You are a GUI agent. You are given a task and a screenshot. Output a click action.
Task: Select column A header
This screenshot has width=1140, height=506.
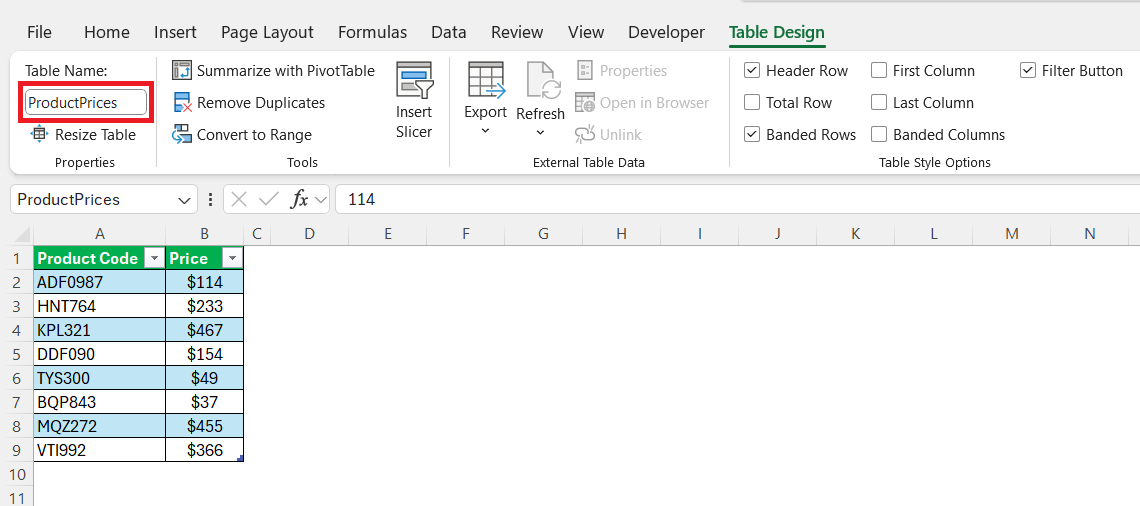[x=100, y=234]
